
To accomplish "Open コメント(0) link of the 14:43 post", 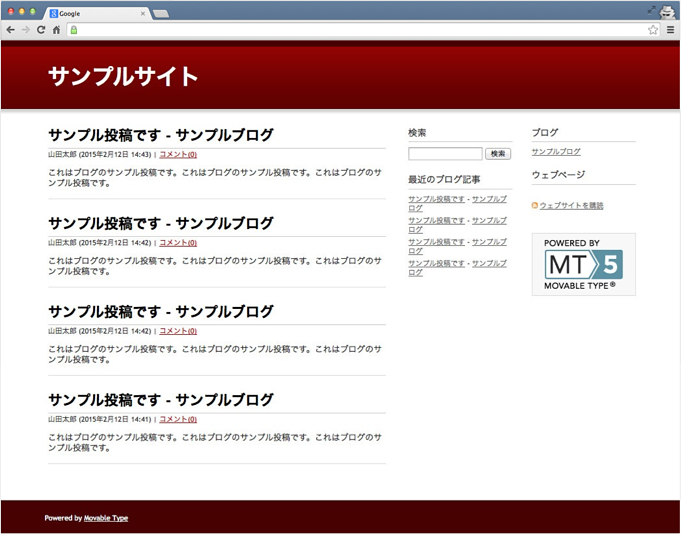I will 178,155.
